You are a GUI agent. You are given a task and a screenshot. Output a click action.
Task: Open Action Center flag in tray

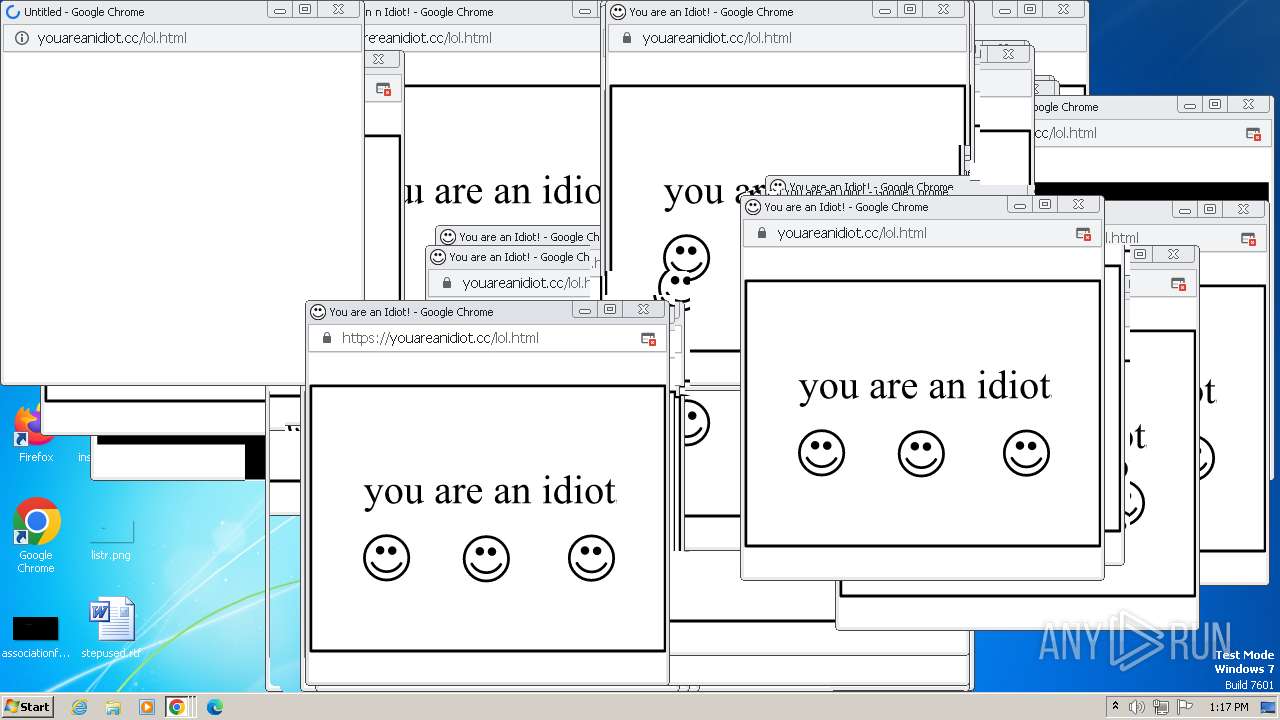tap(1183, 707)
